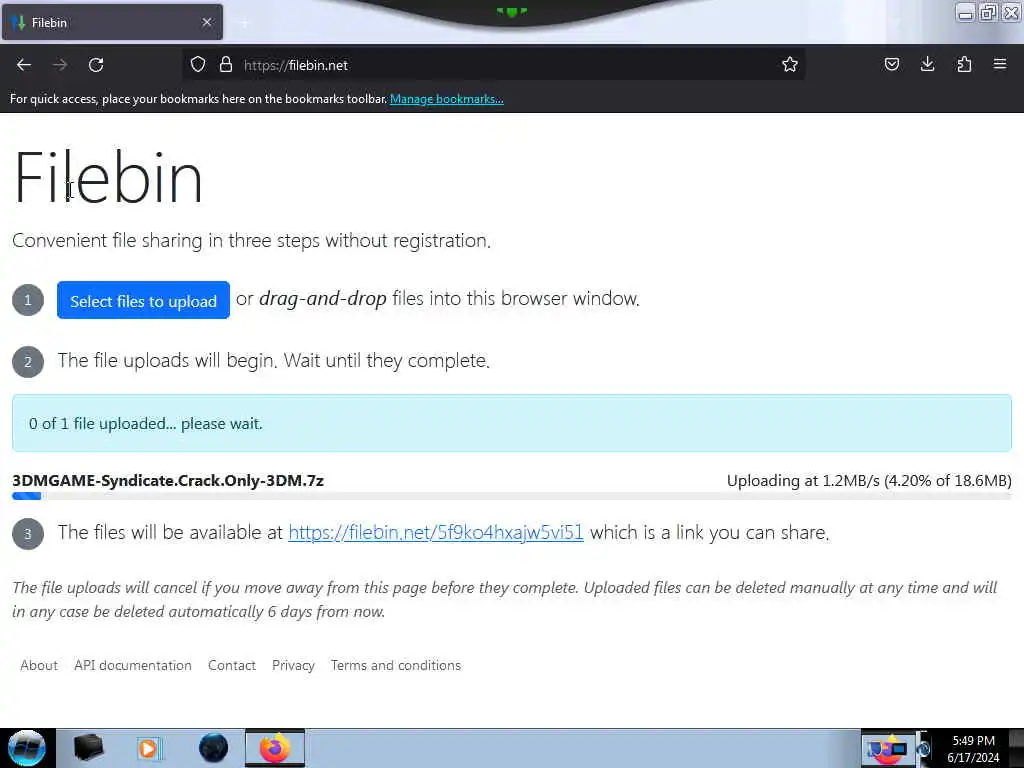Open the black cube taskbar app
Image resolution: width=1024 pixels, height=768 pixels.
click(89, 748)
